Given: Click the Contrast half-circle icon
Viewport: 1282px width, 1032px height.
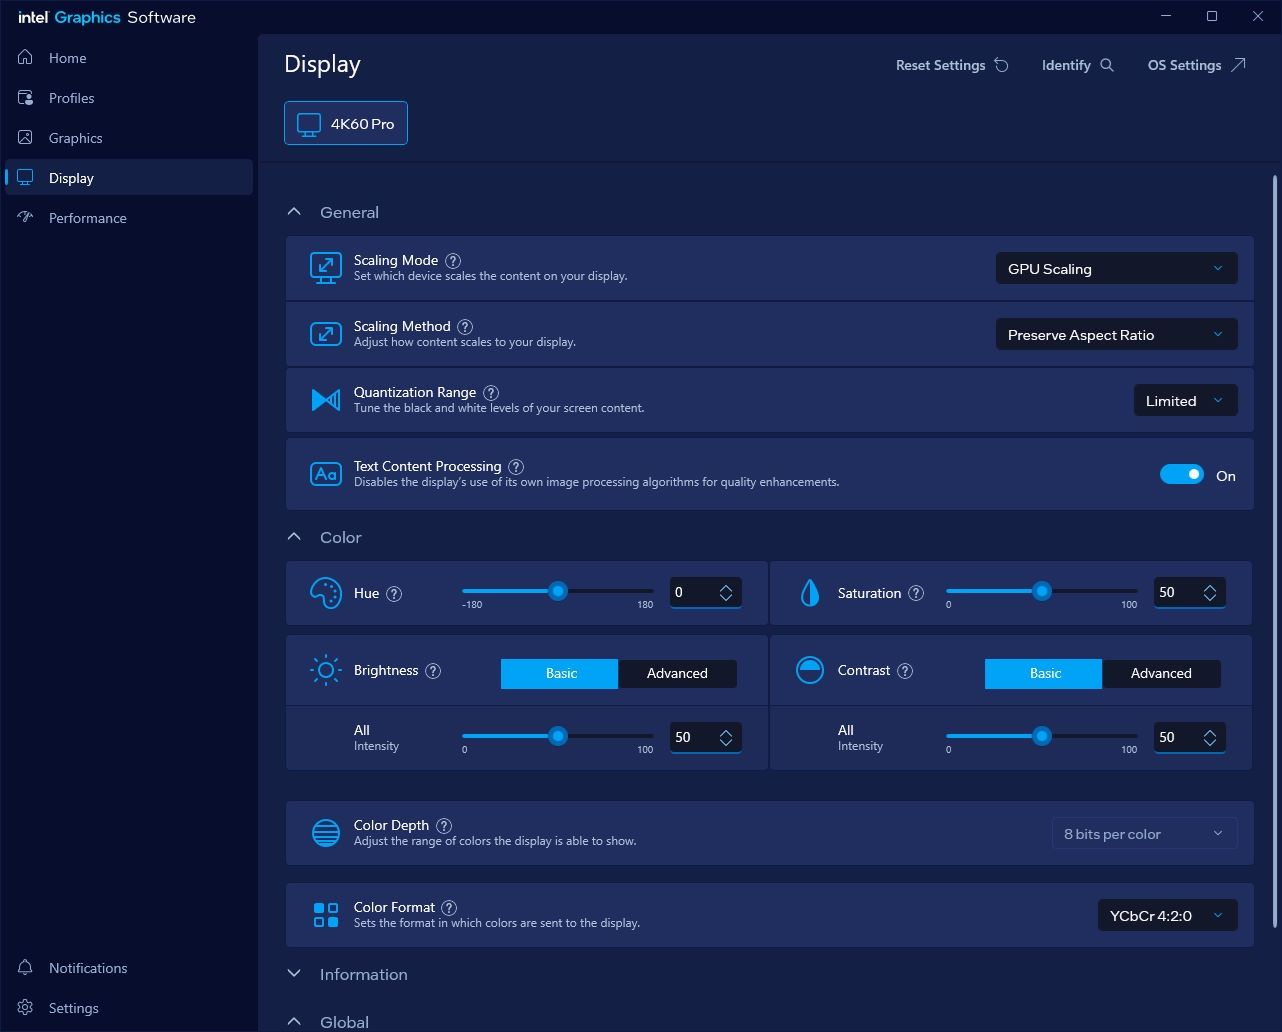Looking at the screenshot, I should 809,670.
